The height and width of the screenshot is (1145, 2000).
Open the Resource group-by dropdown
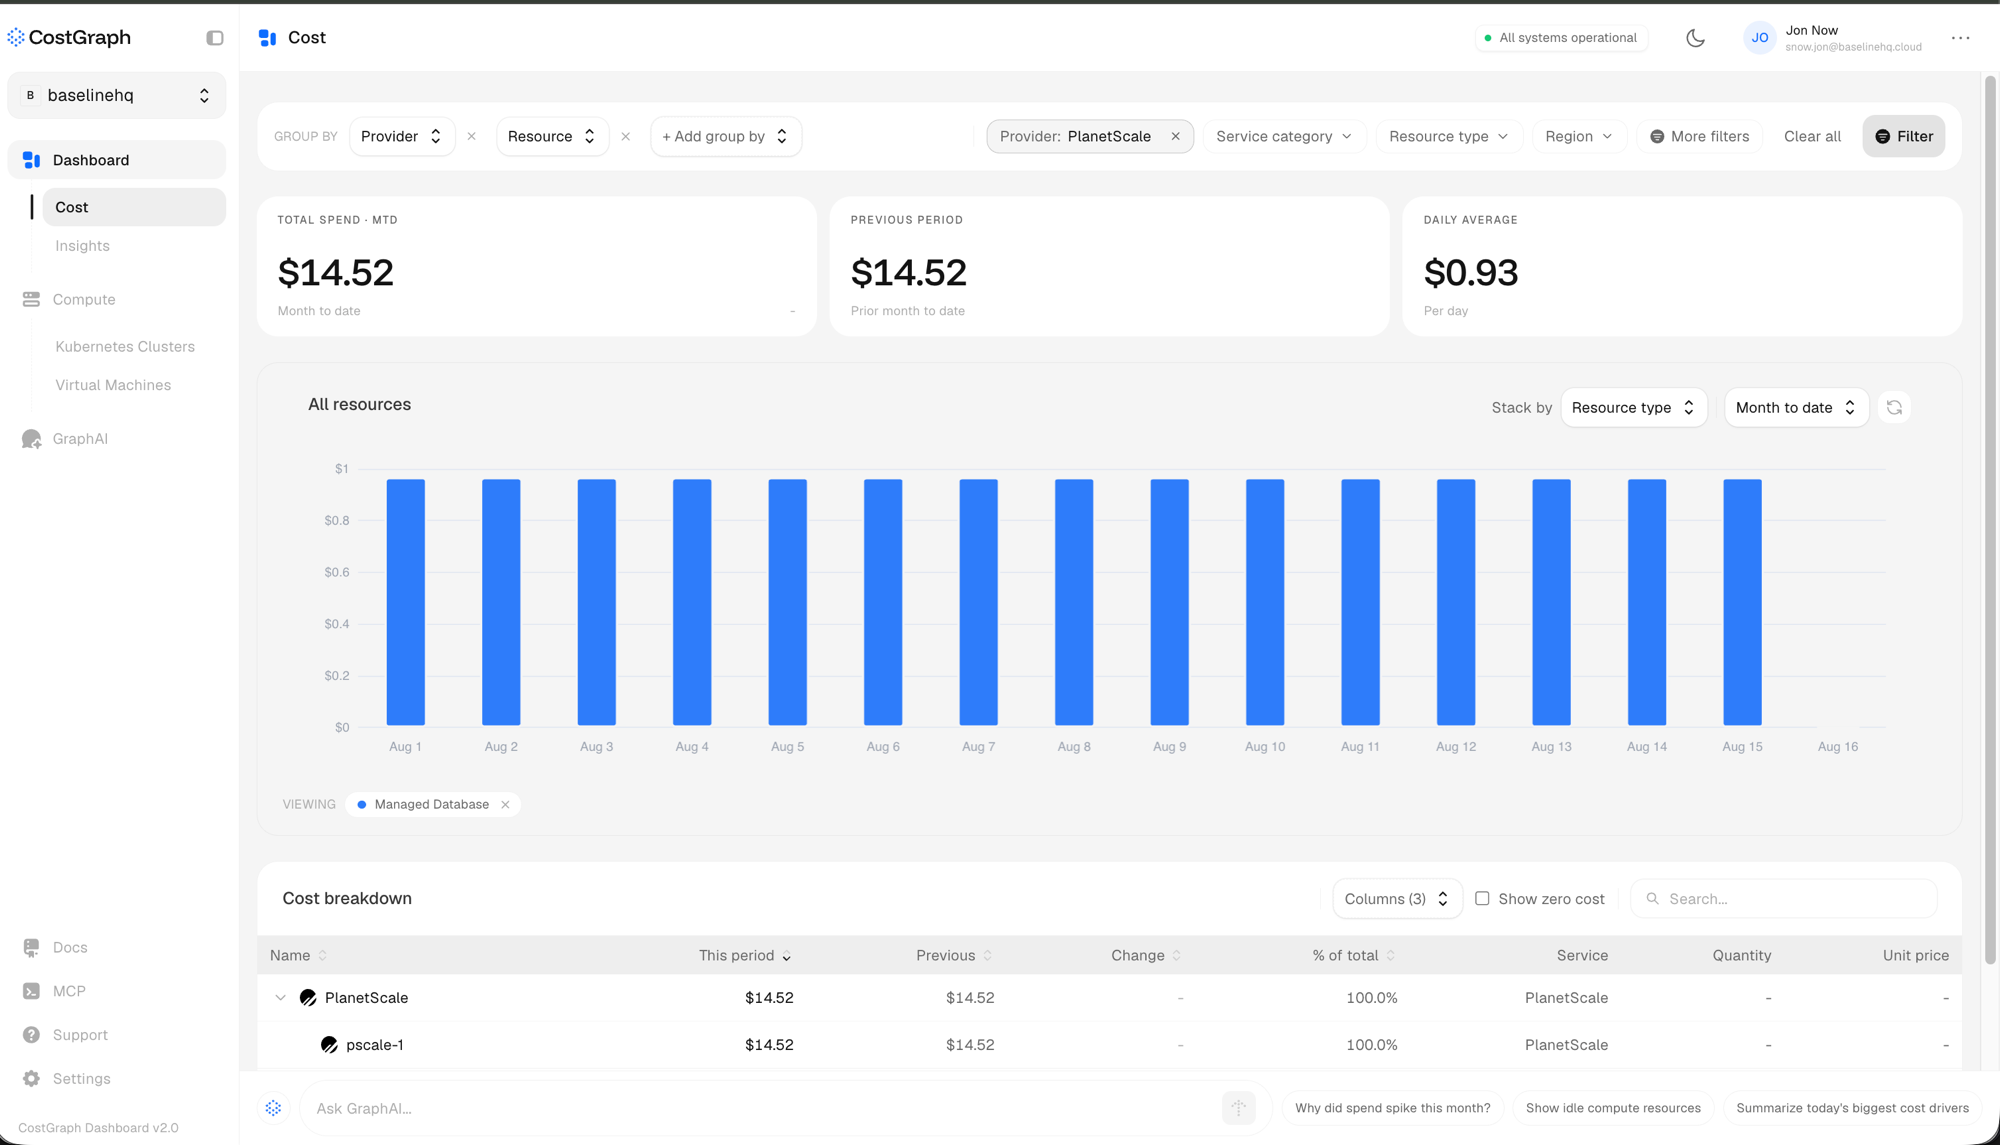[553, 137]
